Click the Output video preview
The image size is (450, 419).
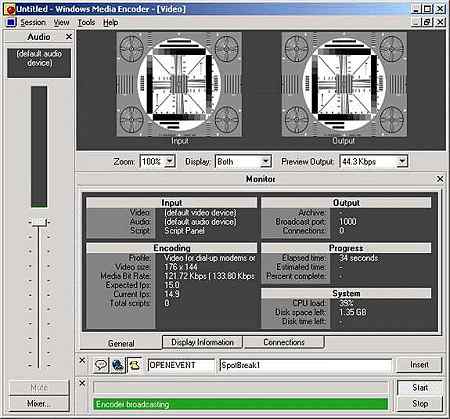coord(344,84)
